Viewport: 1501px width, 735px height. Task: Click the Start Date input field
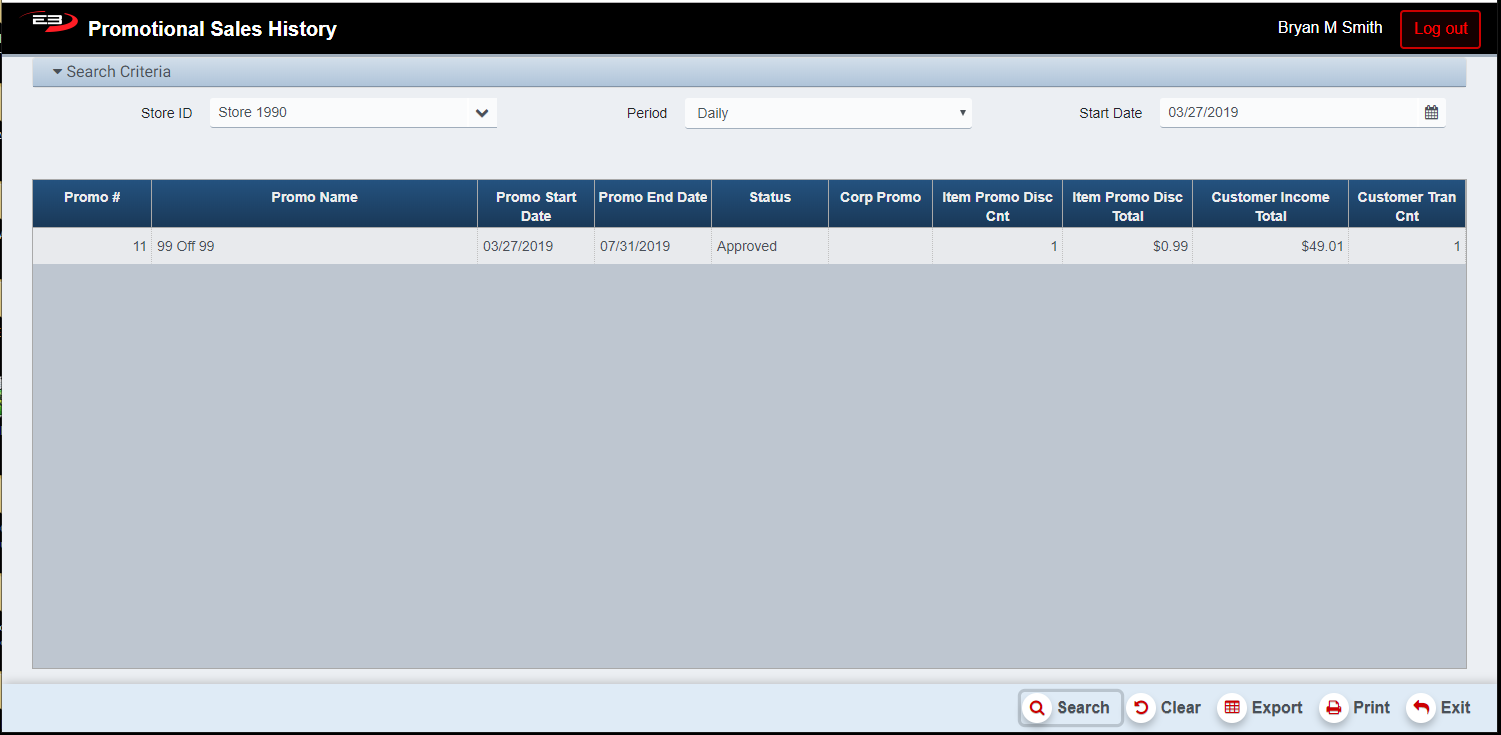[1288, 113]
